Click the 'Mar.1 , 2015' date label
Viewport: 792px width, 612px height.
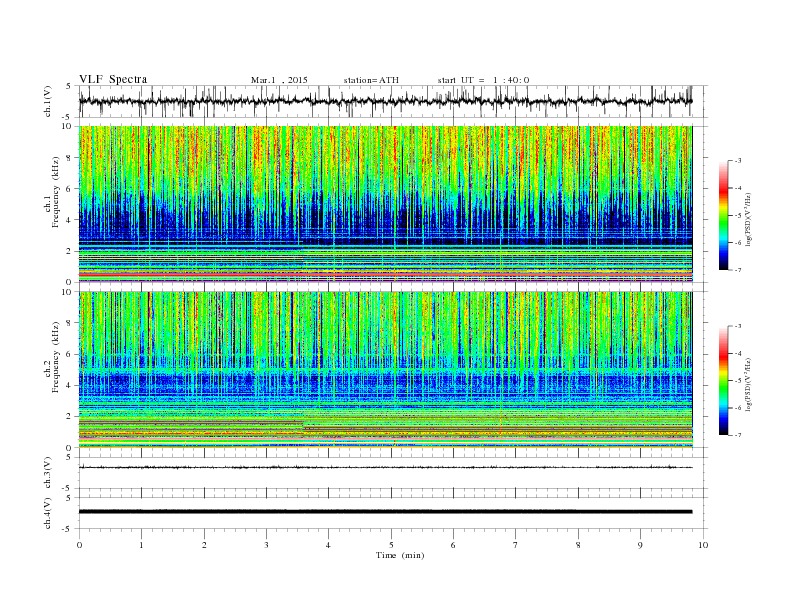[x=279, y=80]
